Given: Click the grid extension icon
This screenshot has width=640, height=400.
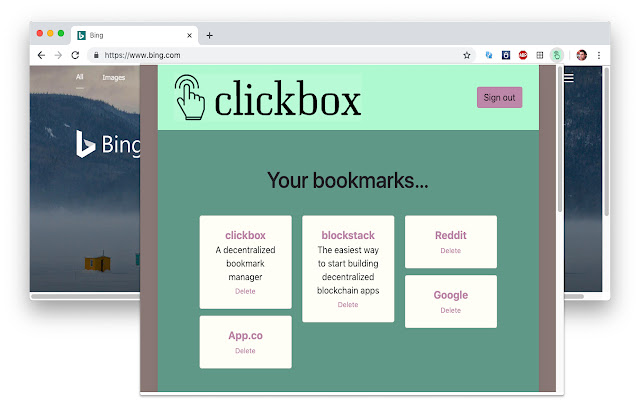Looking at the screenshot, I should pos(540,55).
